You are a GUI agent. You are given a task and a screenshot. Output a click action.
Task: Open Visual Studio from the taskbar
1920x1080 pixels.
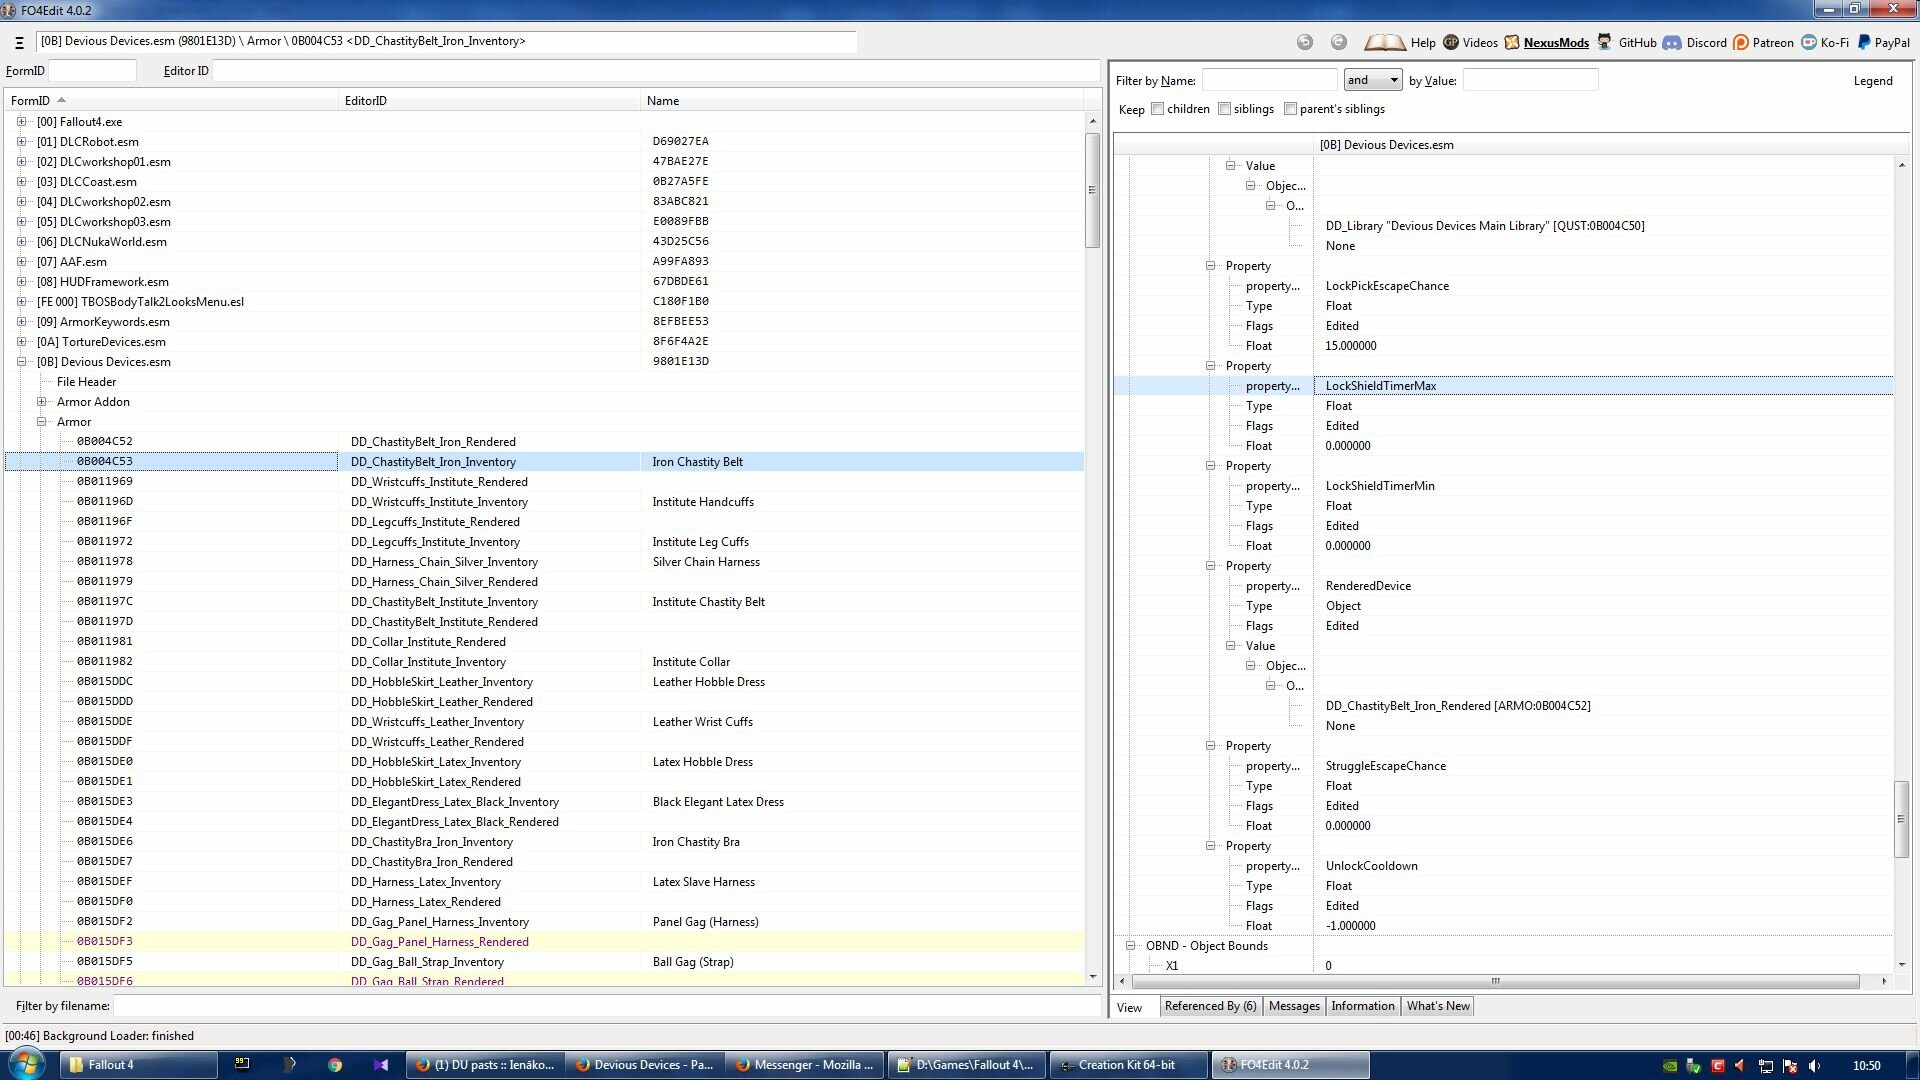coord(381,1065)
